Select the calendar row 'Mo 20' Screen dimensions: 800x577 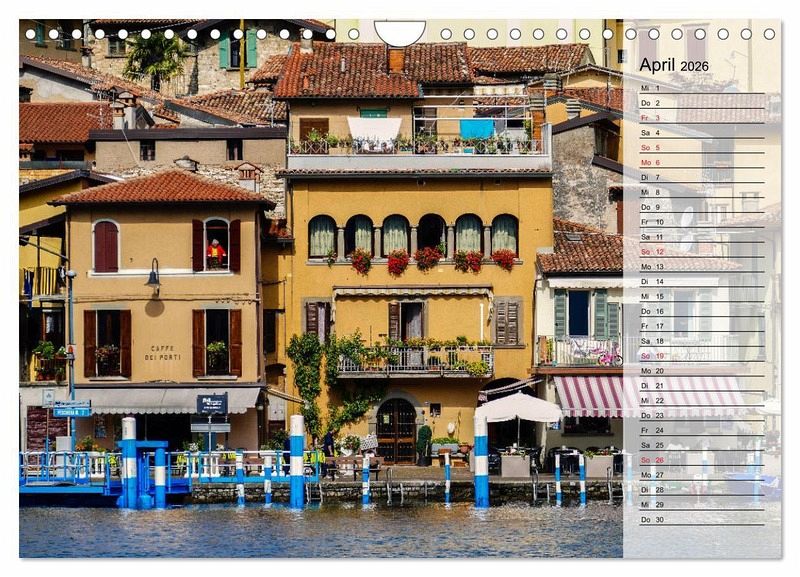pyautogui.click(x=702, y=371)
